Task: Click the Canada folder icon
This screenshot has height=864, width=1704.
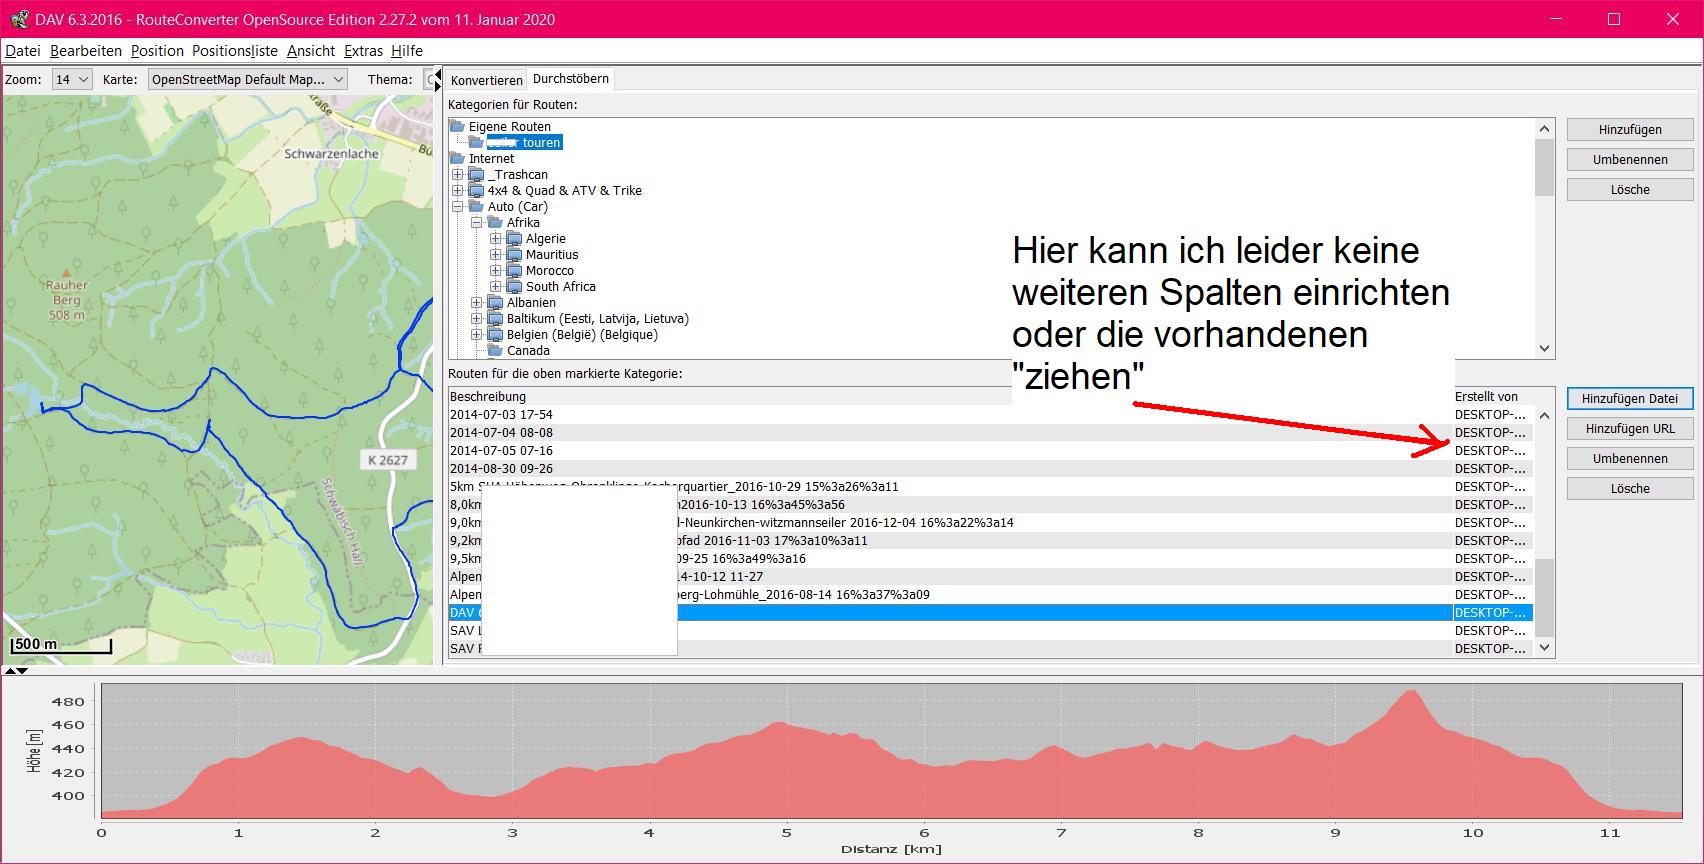Action: pos(495,351)
